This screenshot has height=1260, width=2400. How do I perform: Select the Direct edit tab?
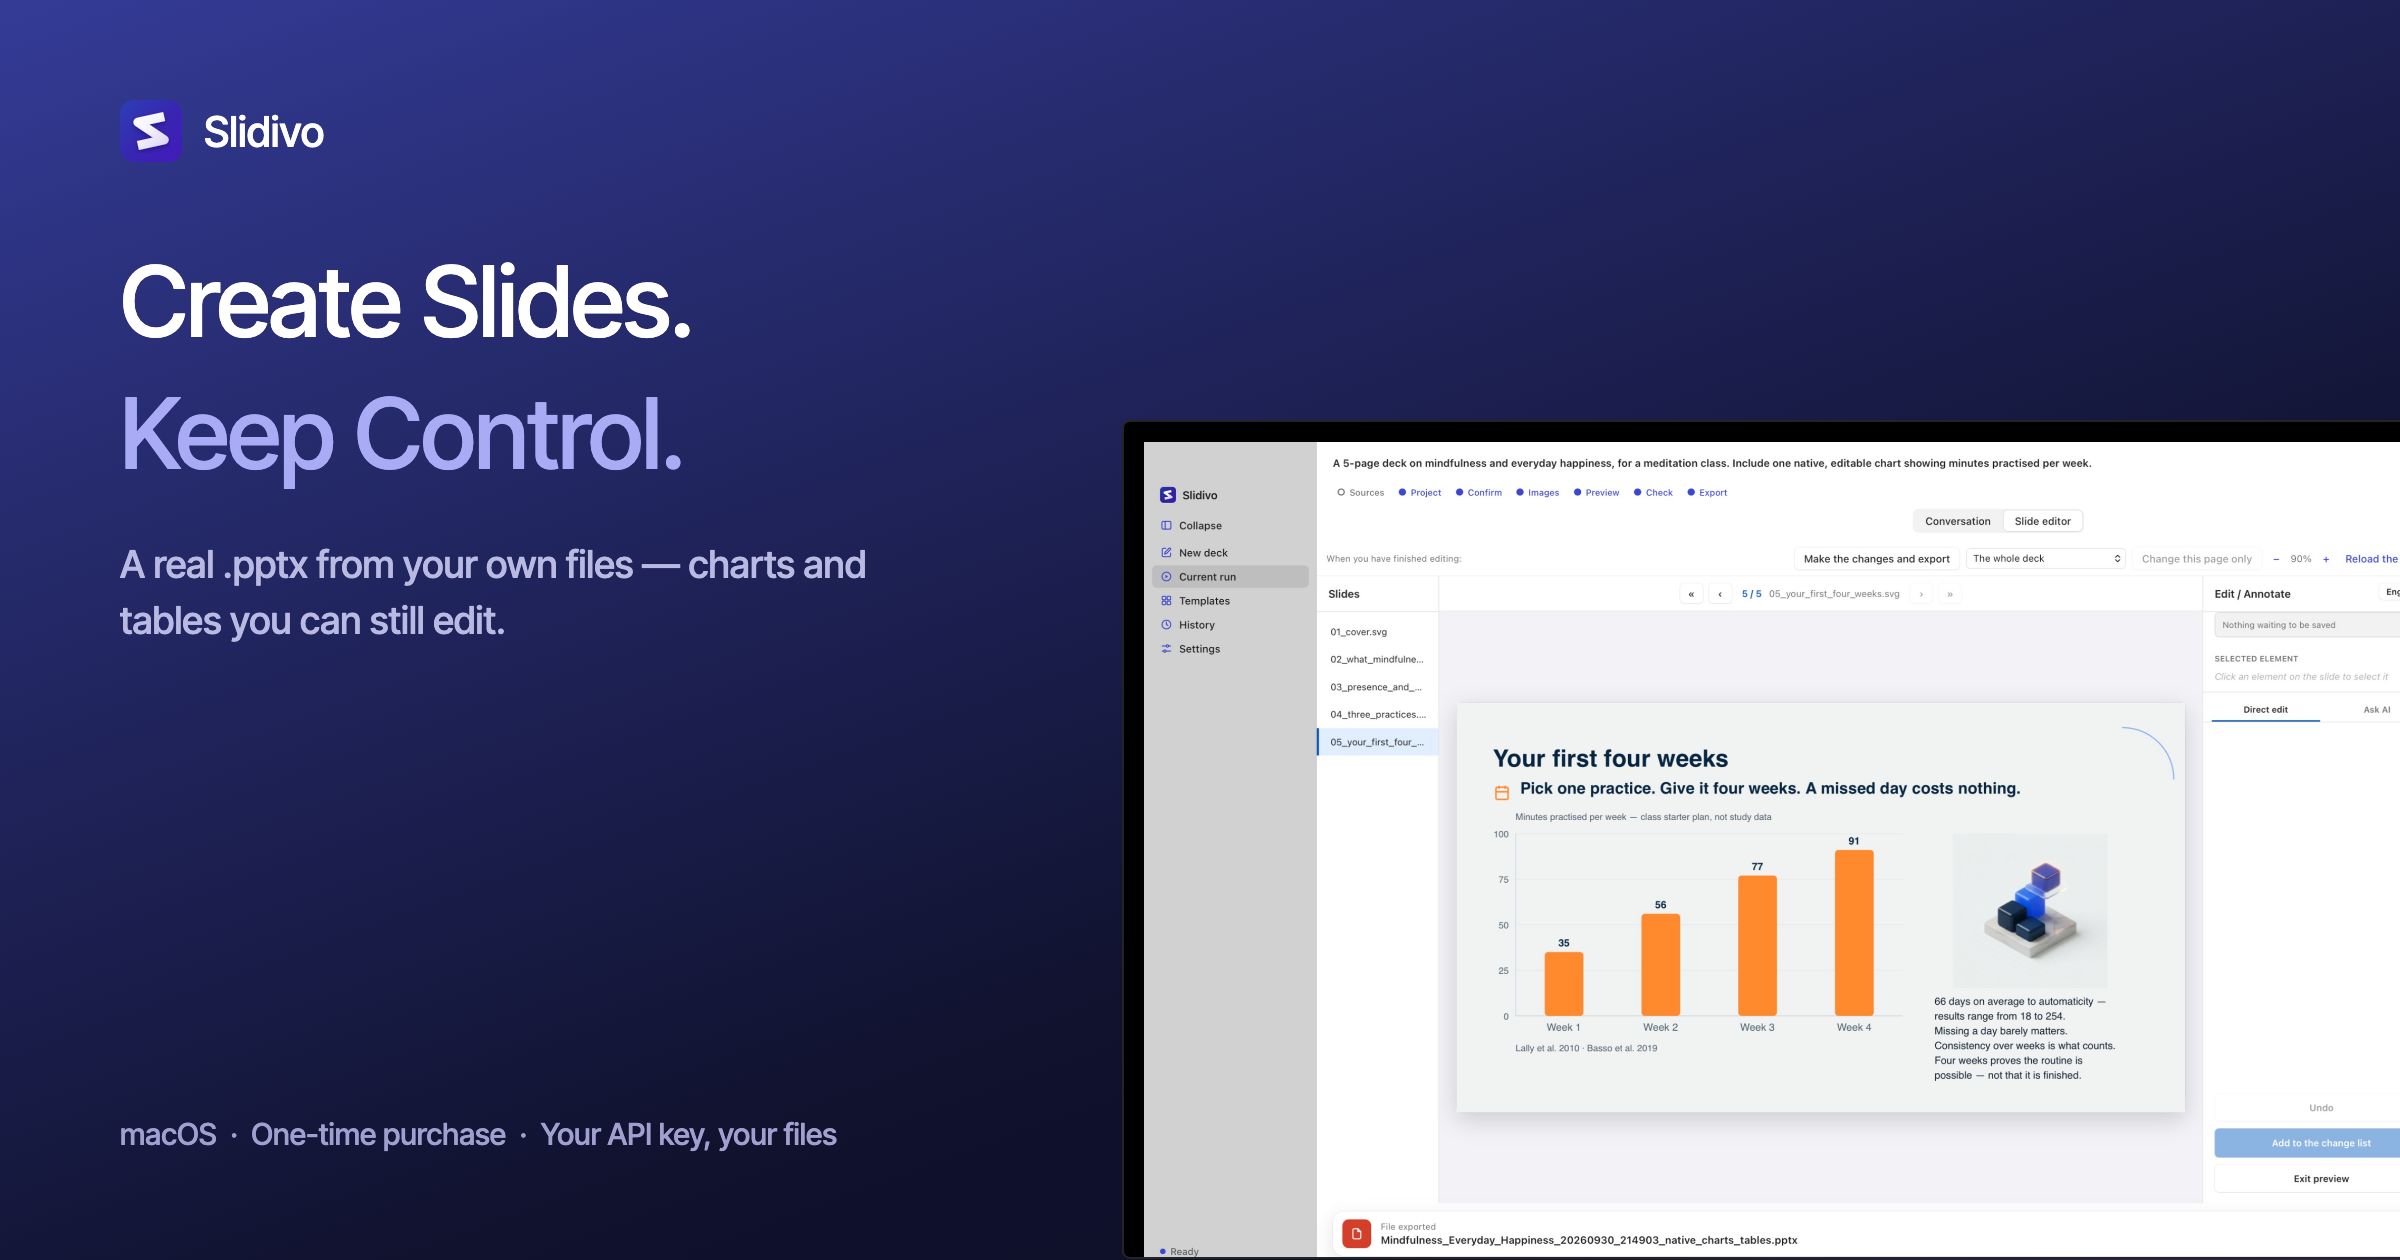2265,710
